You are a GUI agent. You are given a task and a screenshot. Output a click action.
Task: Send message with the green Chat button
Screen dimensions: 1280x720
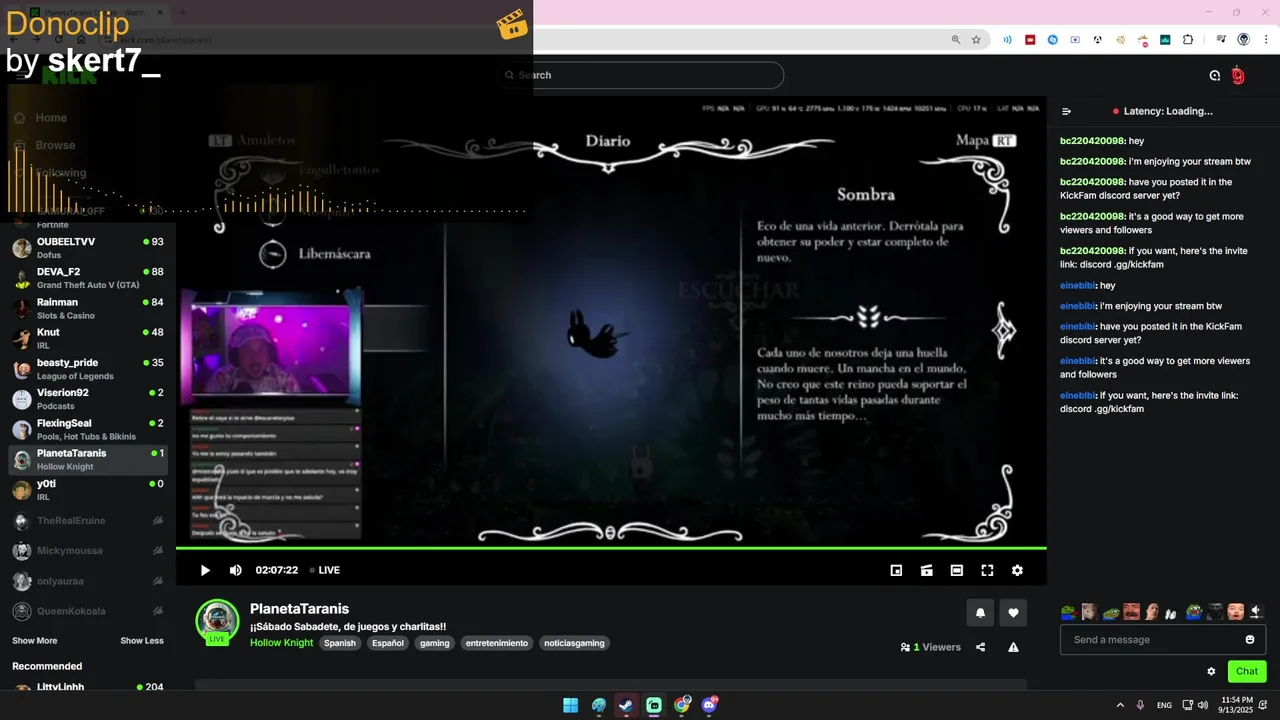click(x=1247, y=671)
